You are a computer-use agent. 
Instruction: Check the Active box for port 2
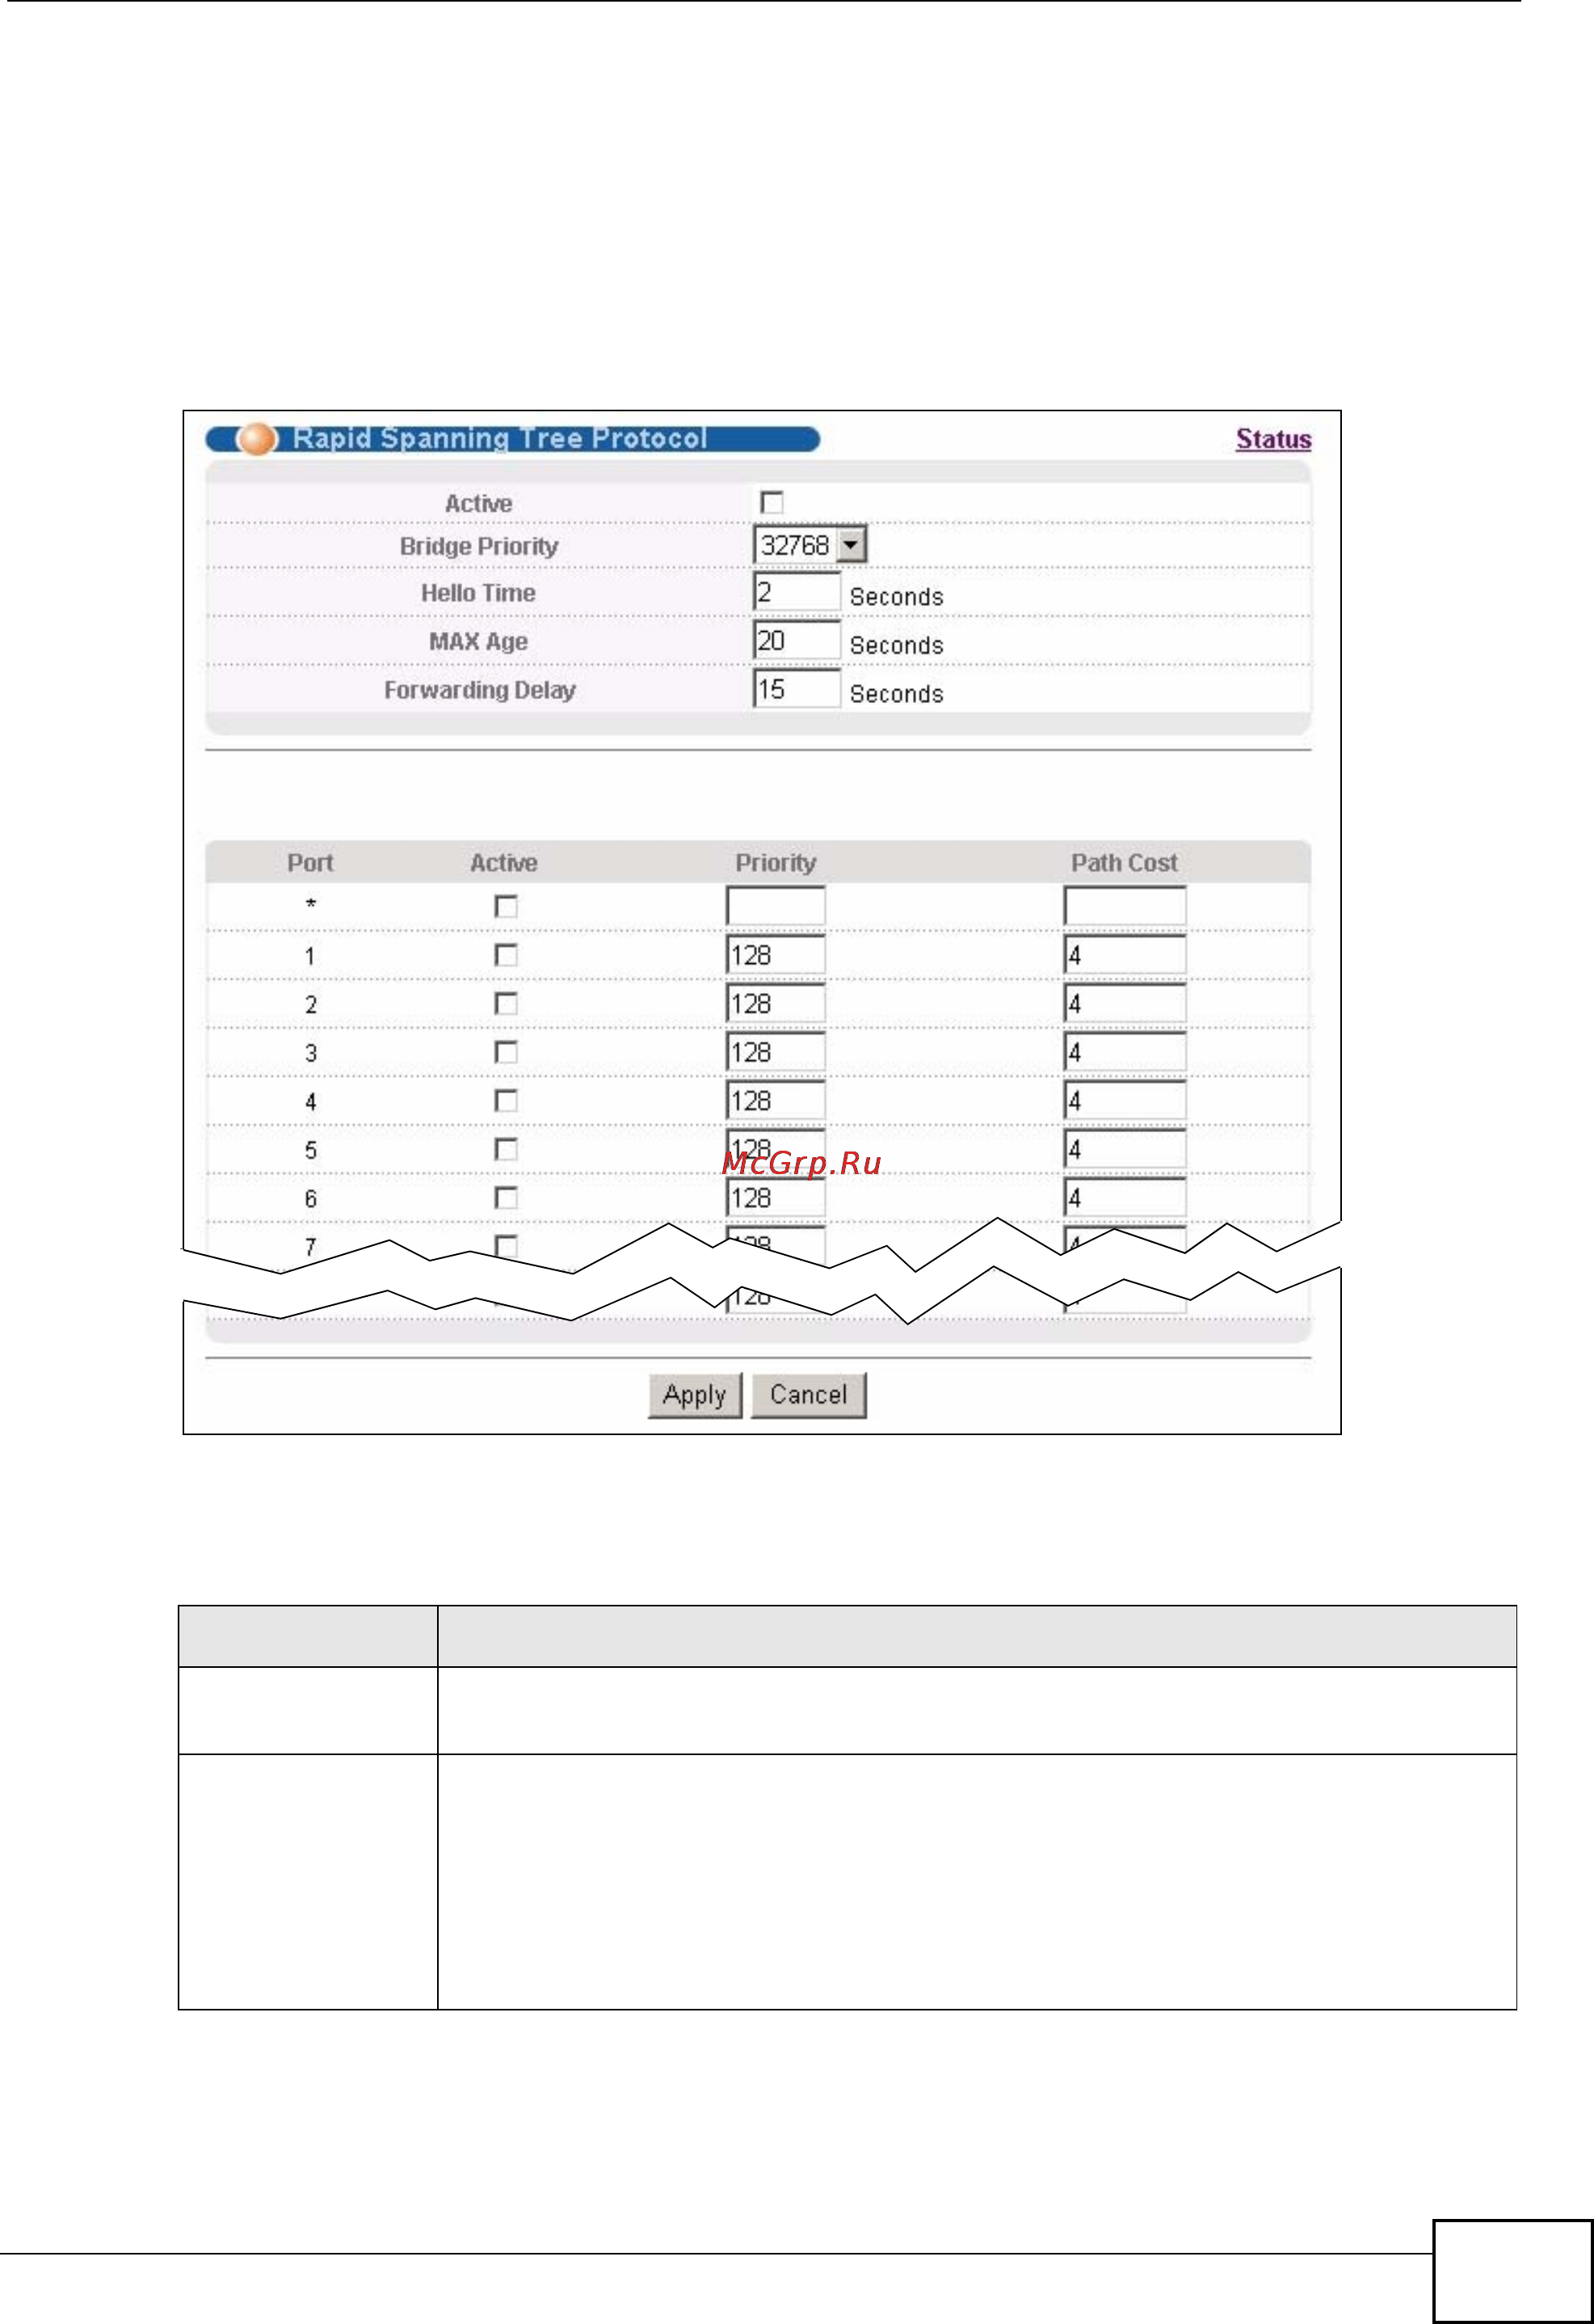coord(506,1003)
